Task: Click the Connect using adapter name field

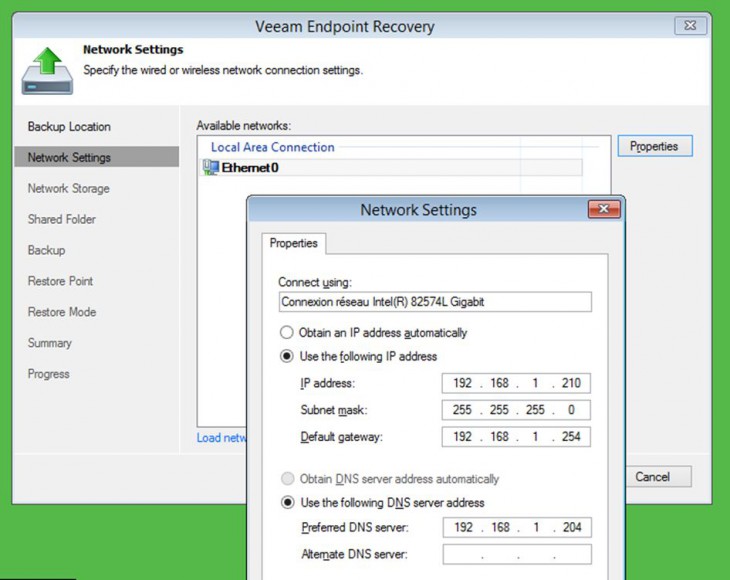Action: [435, 302]
